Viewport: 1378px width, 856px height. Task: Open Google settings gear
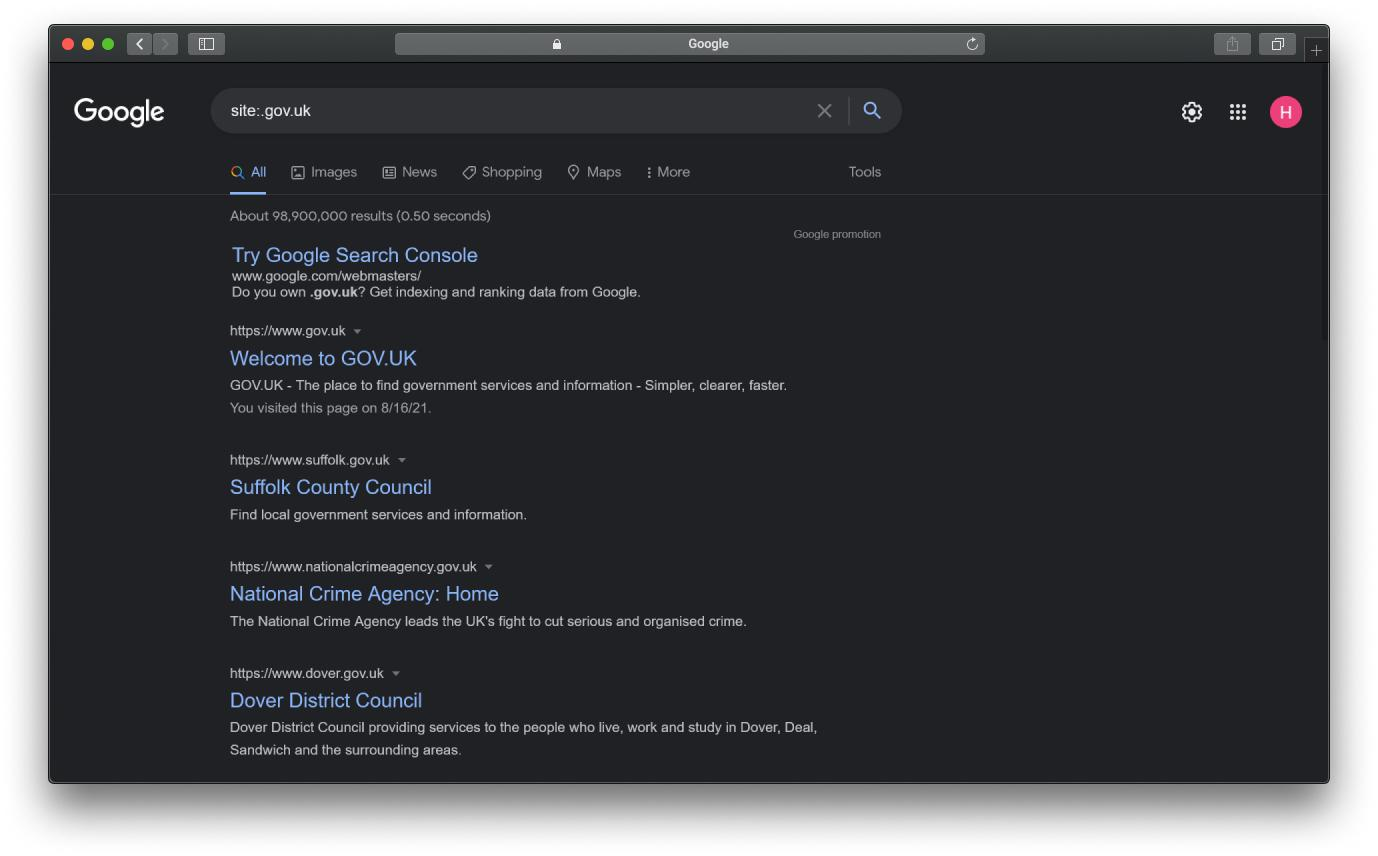point(1191,112)
